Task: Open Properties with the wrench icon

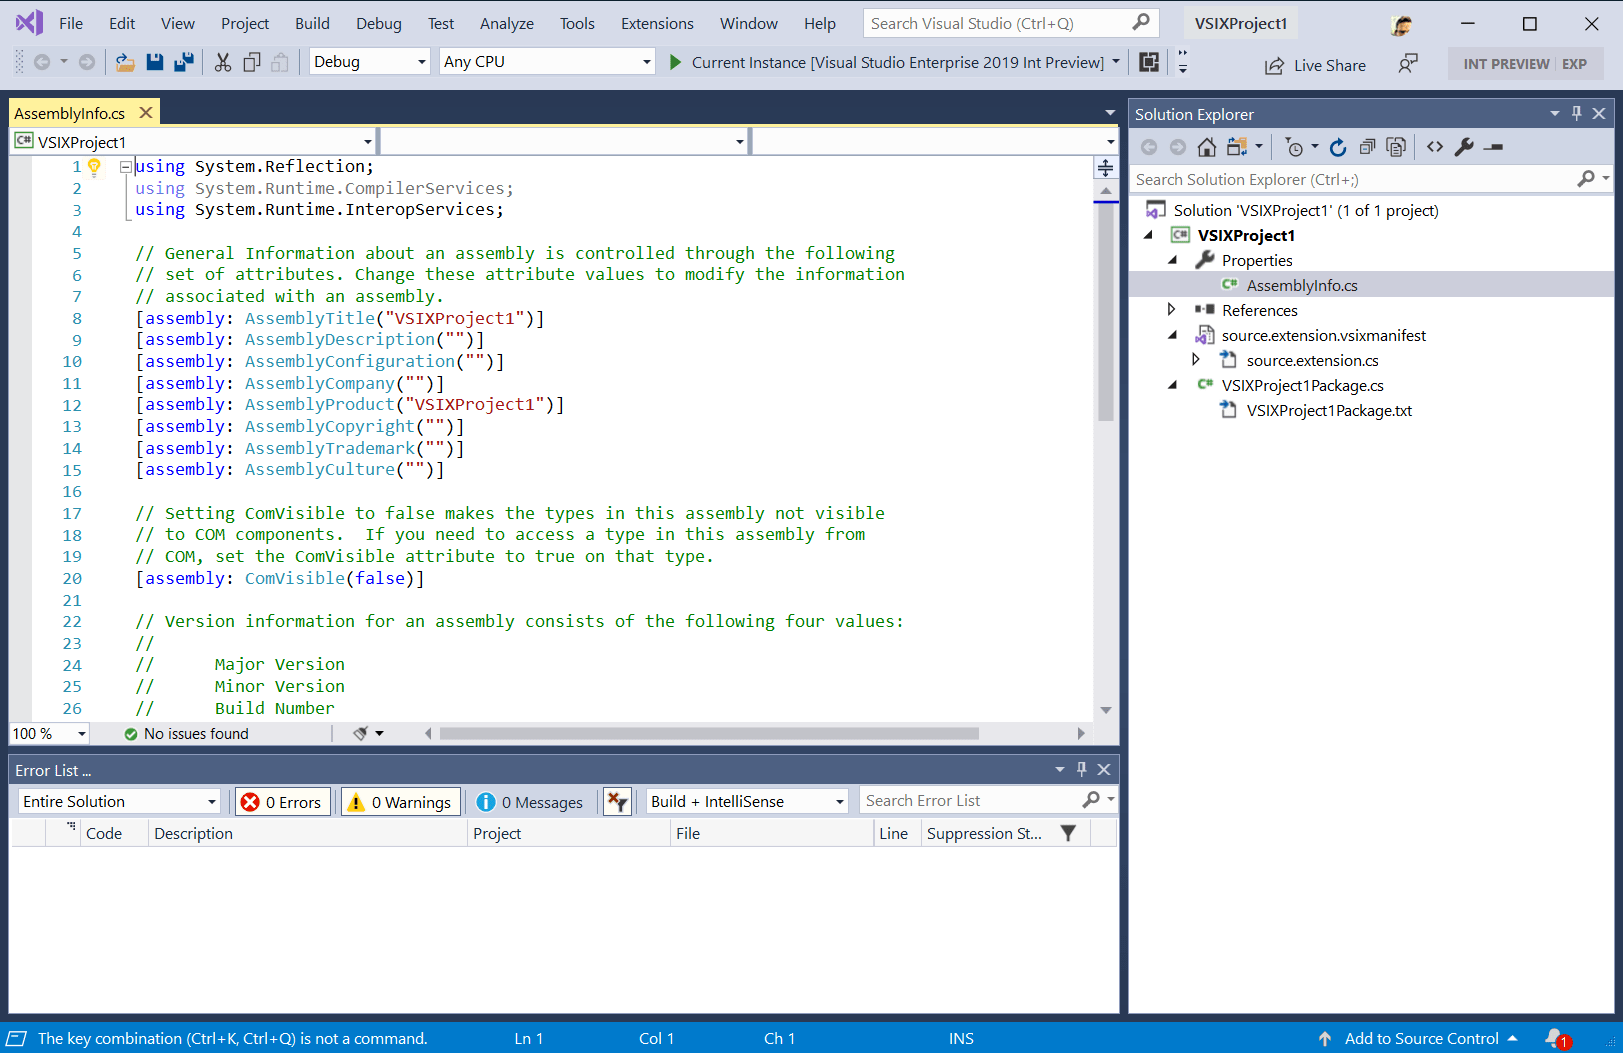Action: pyautogui.click(x=1464, y=147)
